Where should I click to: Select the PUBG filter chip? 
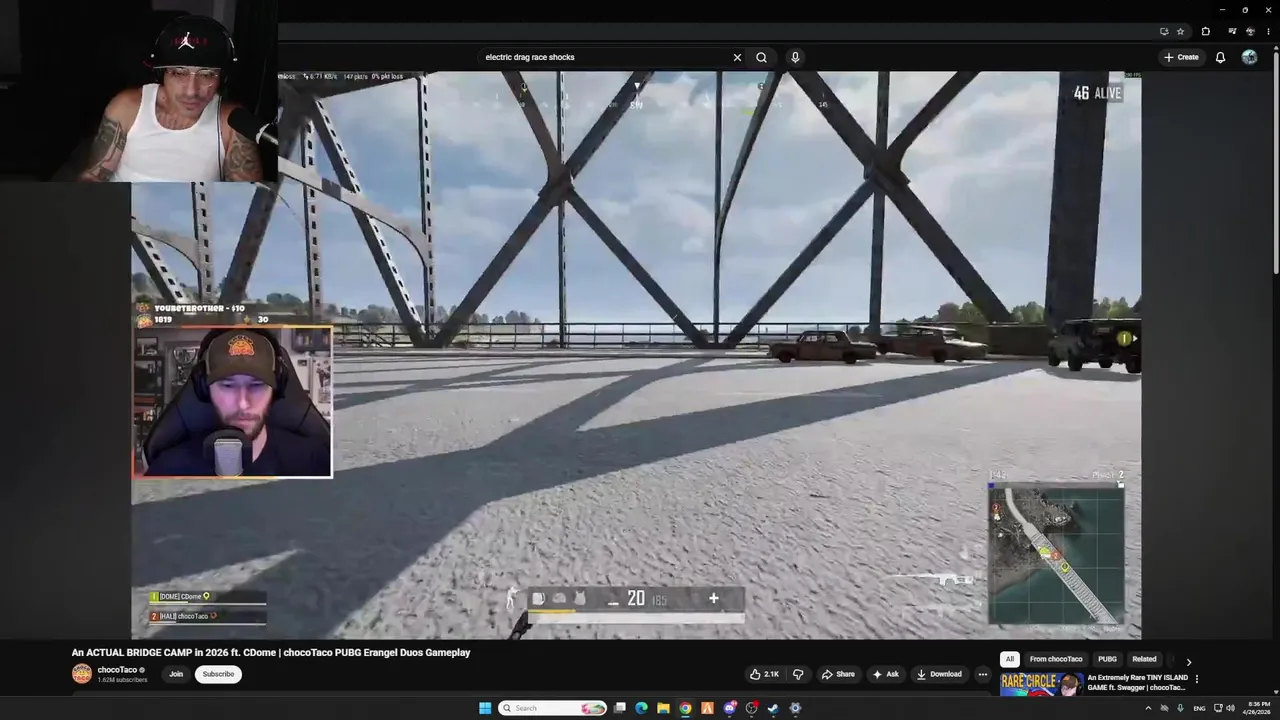click(x=1107, y=659)
